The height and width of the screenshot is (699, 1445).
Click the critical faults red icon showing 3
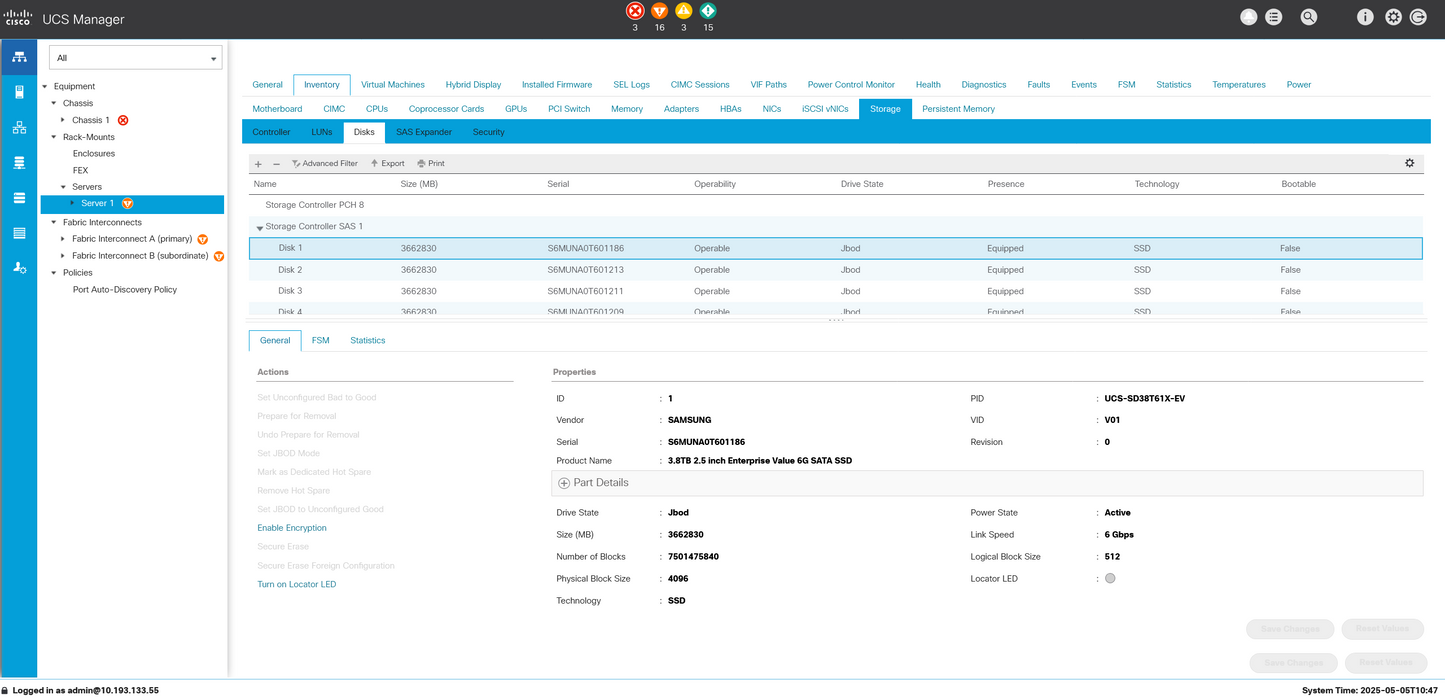click(x=634, y=11)
